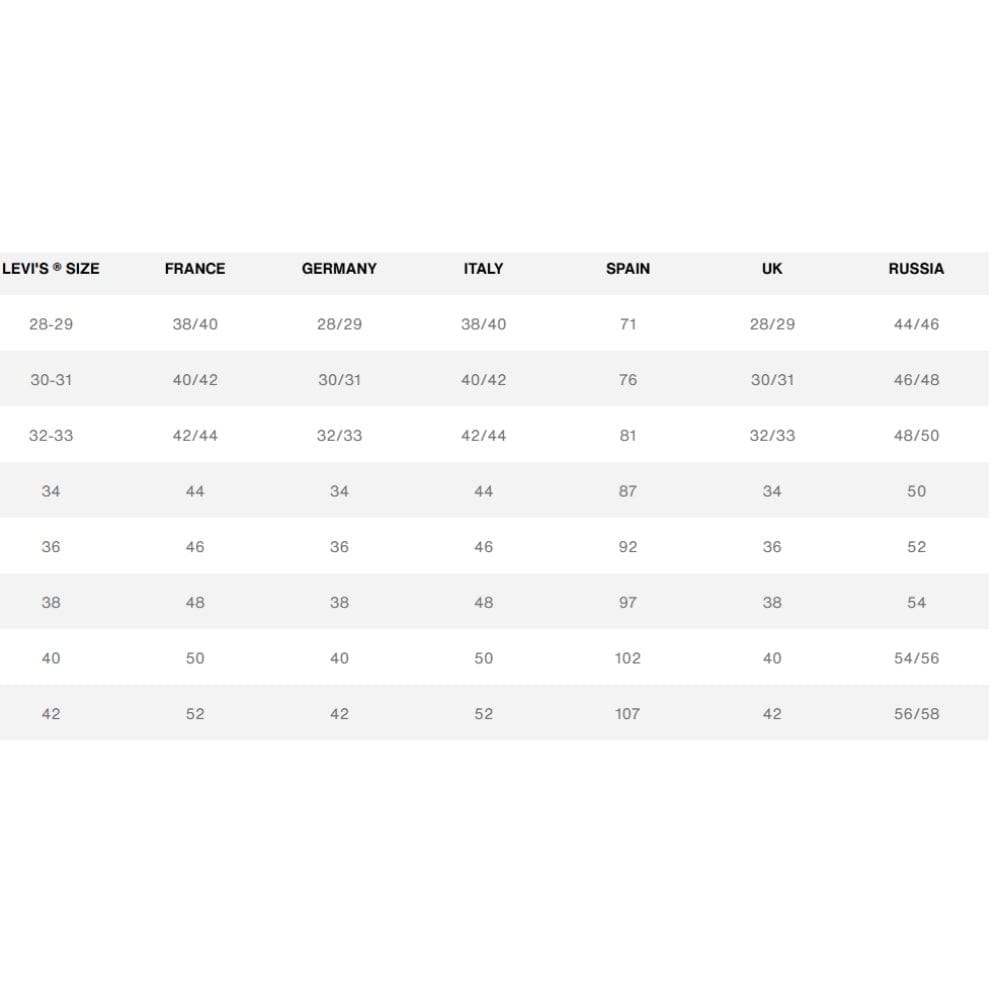Click the ITALY column header
This screenshot has width=1000, height=1000.
tap(483, 268)
